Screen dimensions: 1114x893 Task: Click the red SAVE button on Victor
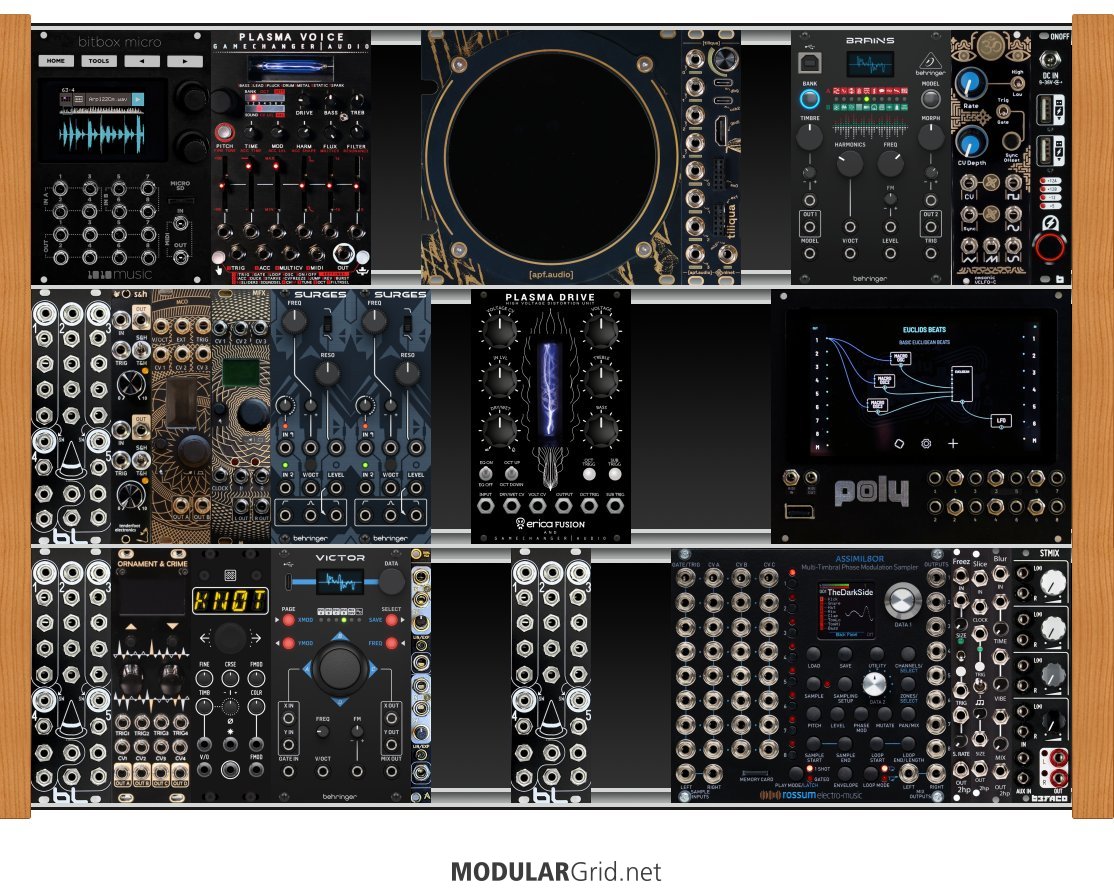pos(391,620)
